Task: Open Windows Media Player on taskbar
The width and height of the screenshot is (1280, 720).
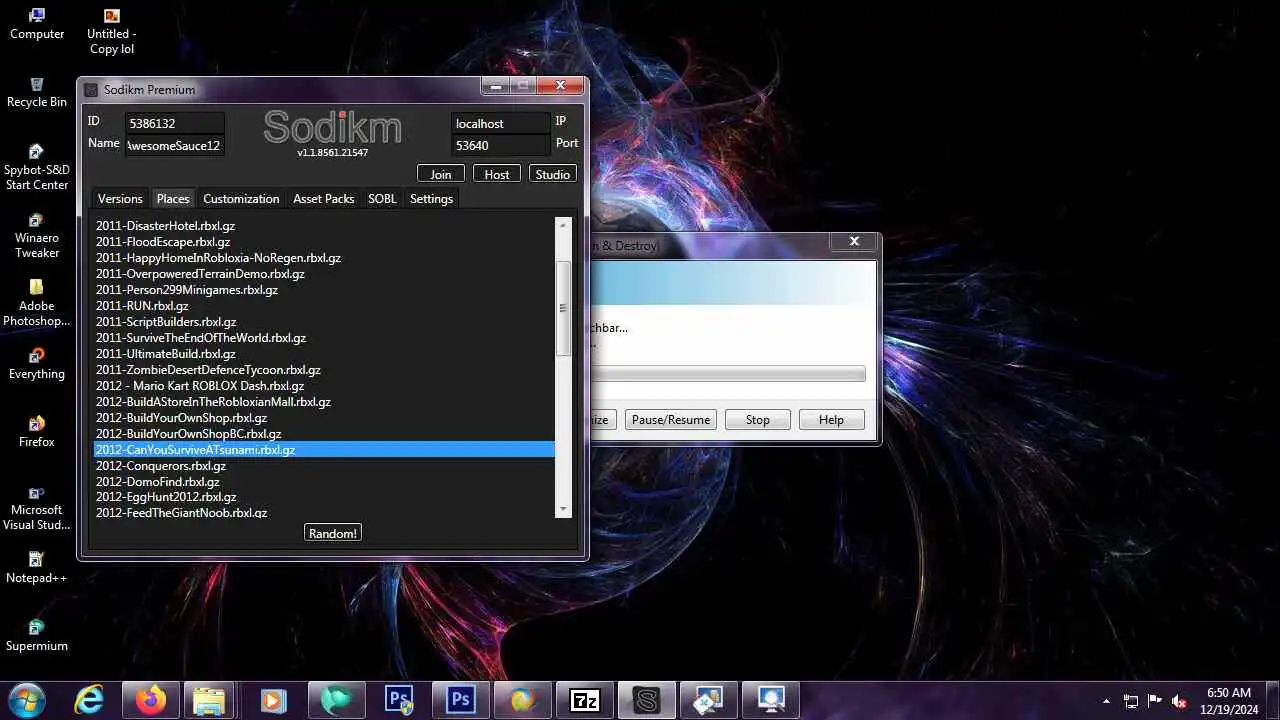Action: [273, 700]
